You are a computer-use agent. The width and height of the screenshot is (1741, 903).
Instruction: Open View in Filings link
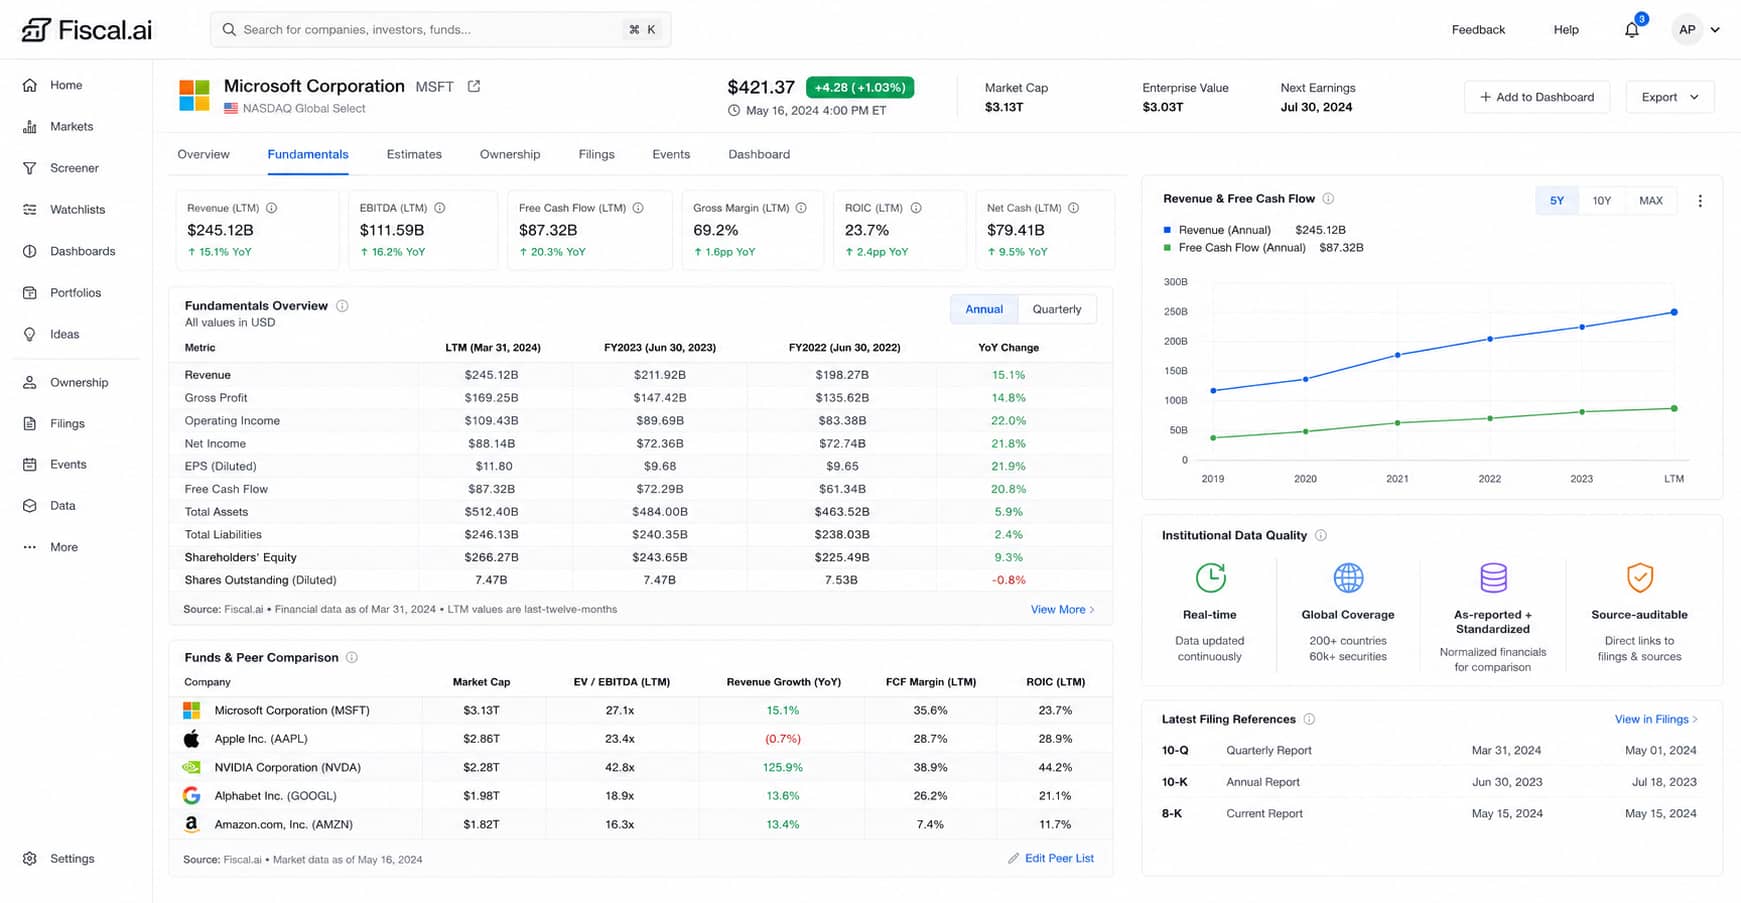1656,719
